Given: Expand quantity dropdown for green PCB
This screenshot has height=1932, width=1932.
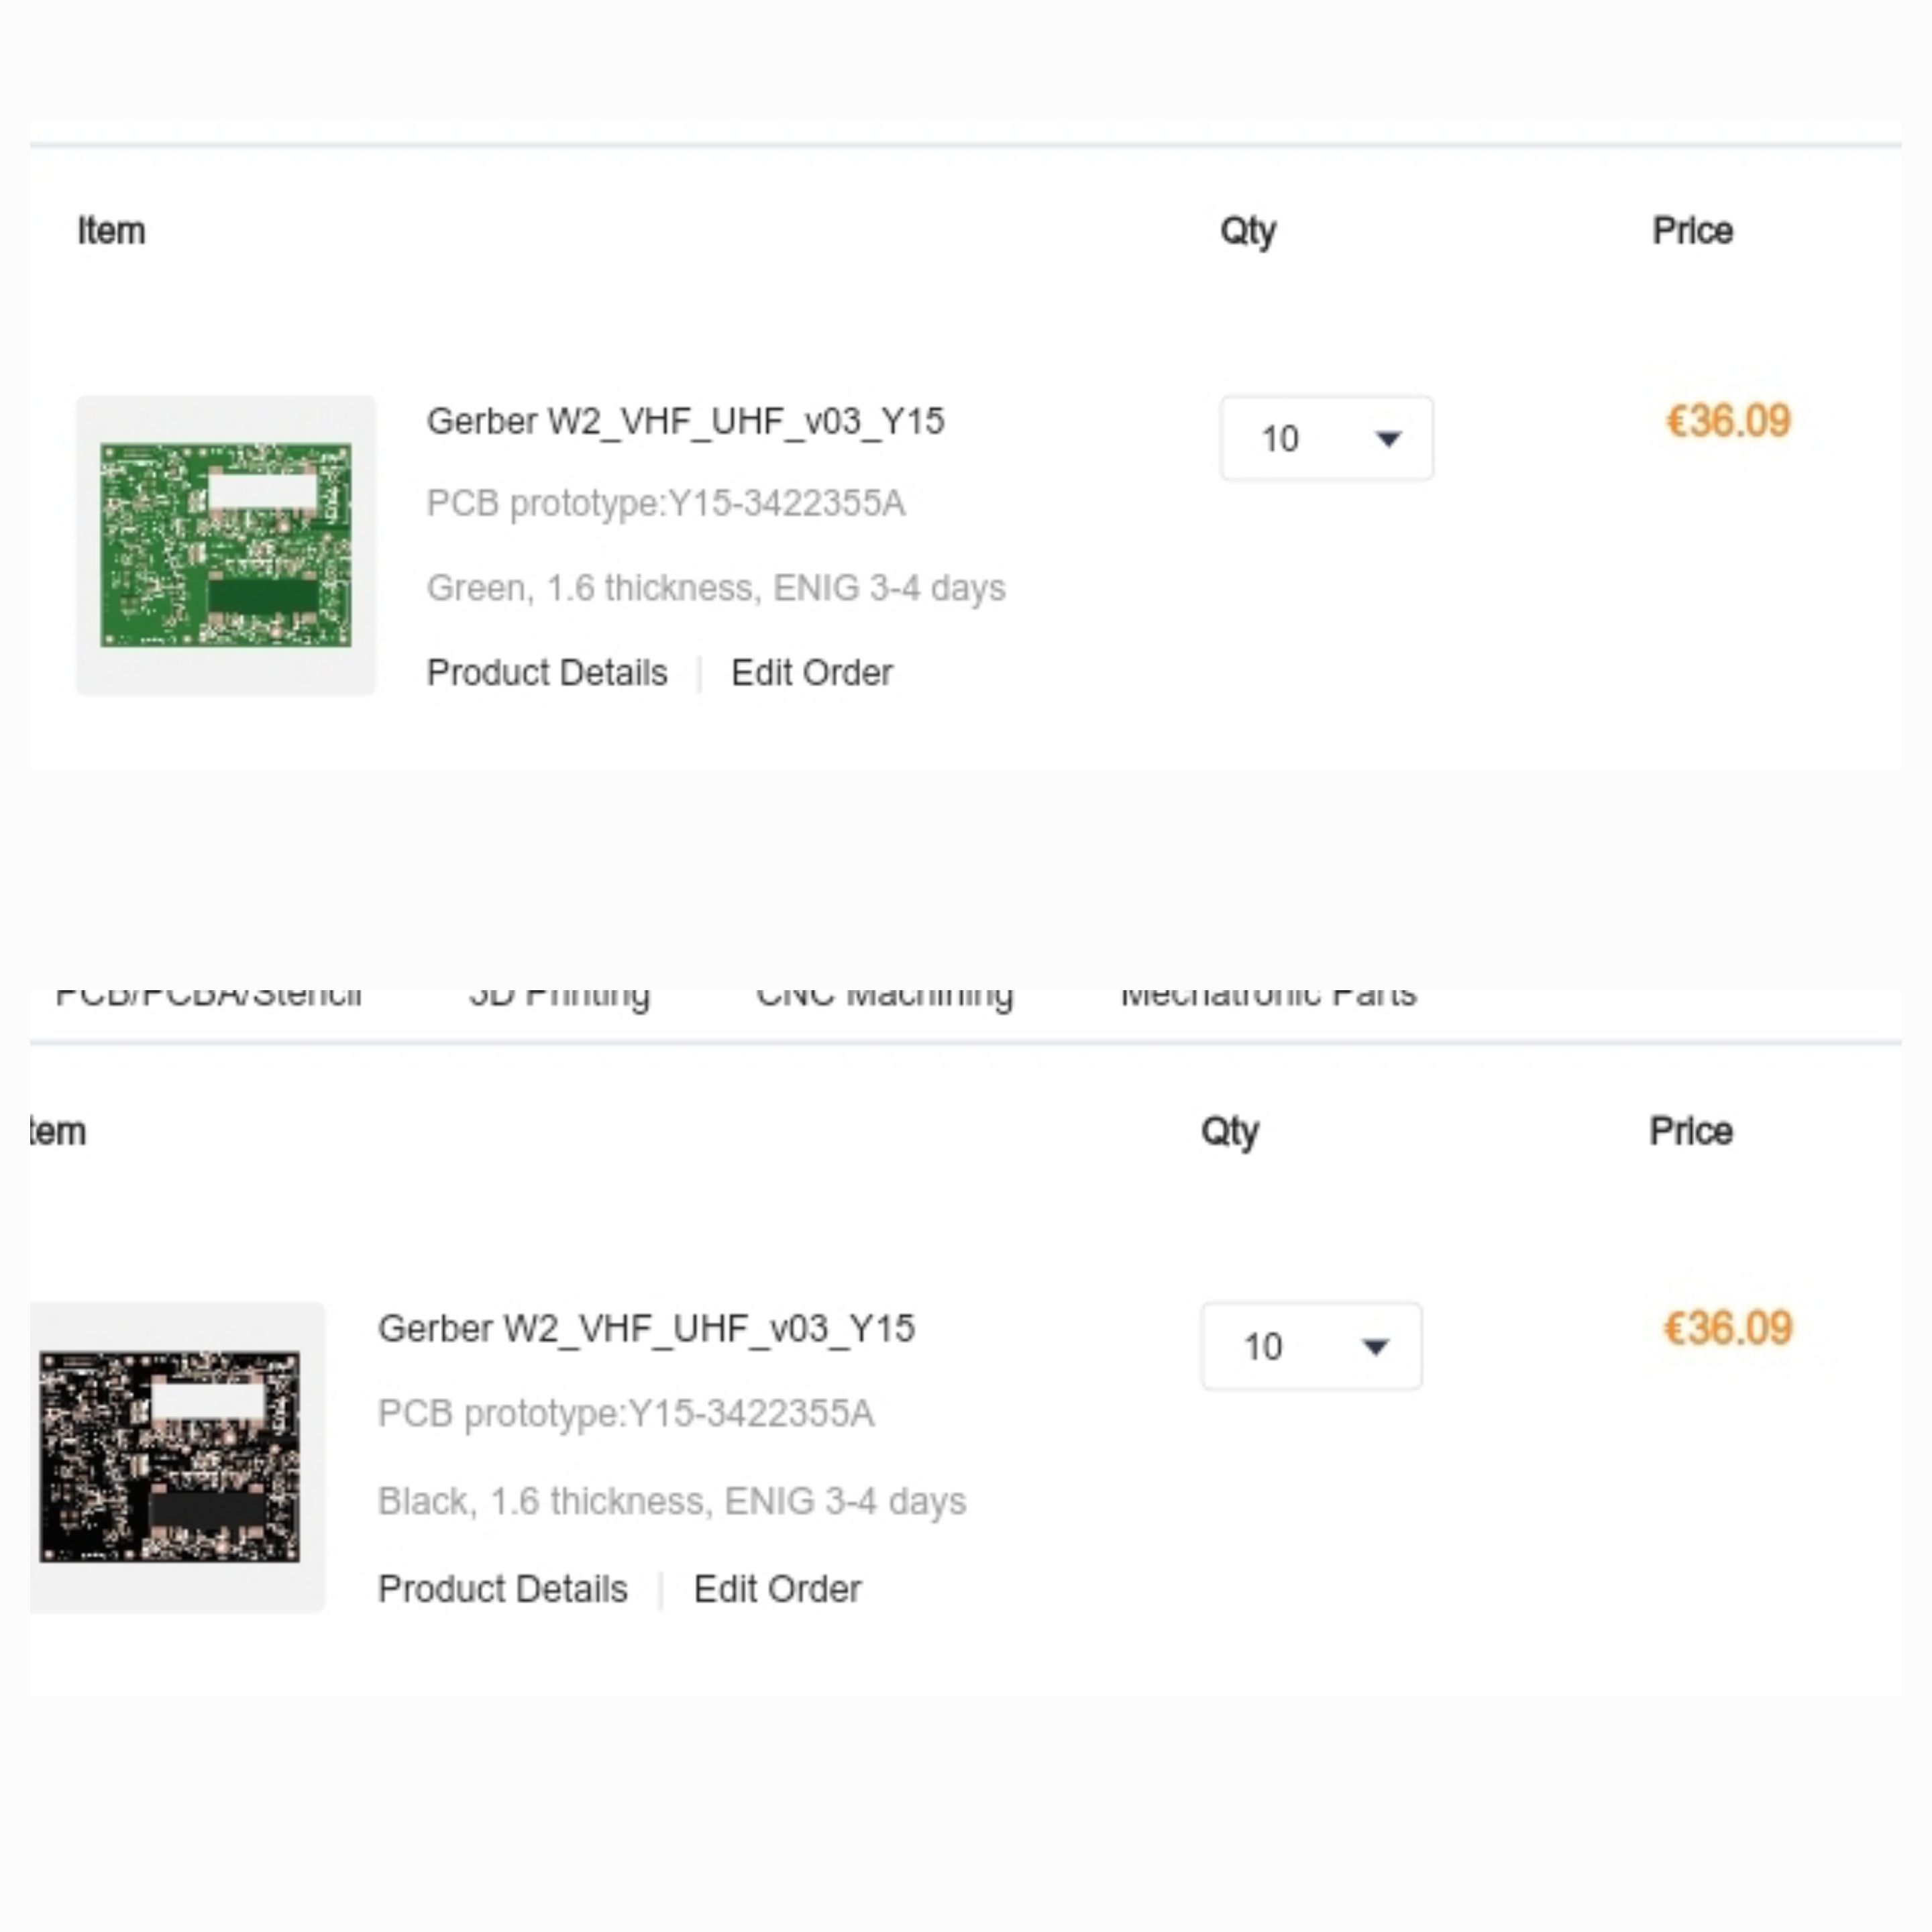Looking at the screenshot, I should click(x=1326, y=438).
